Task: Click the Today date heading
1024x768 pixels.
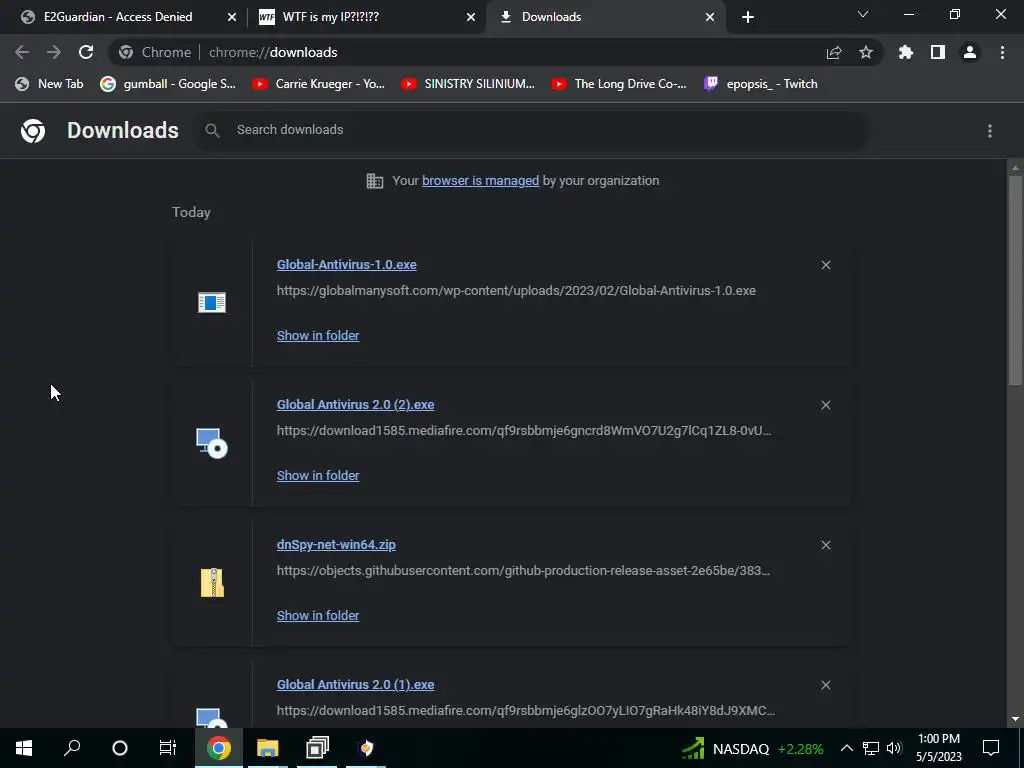Action: [191, 212]
